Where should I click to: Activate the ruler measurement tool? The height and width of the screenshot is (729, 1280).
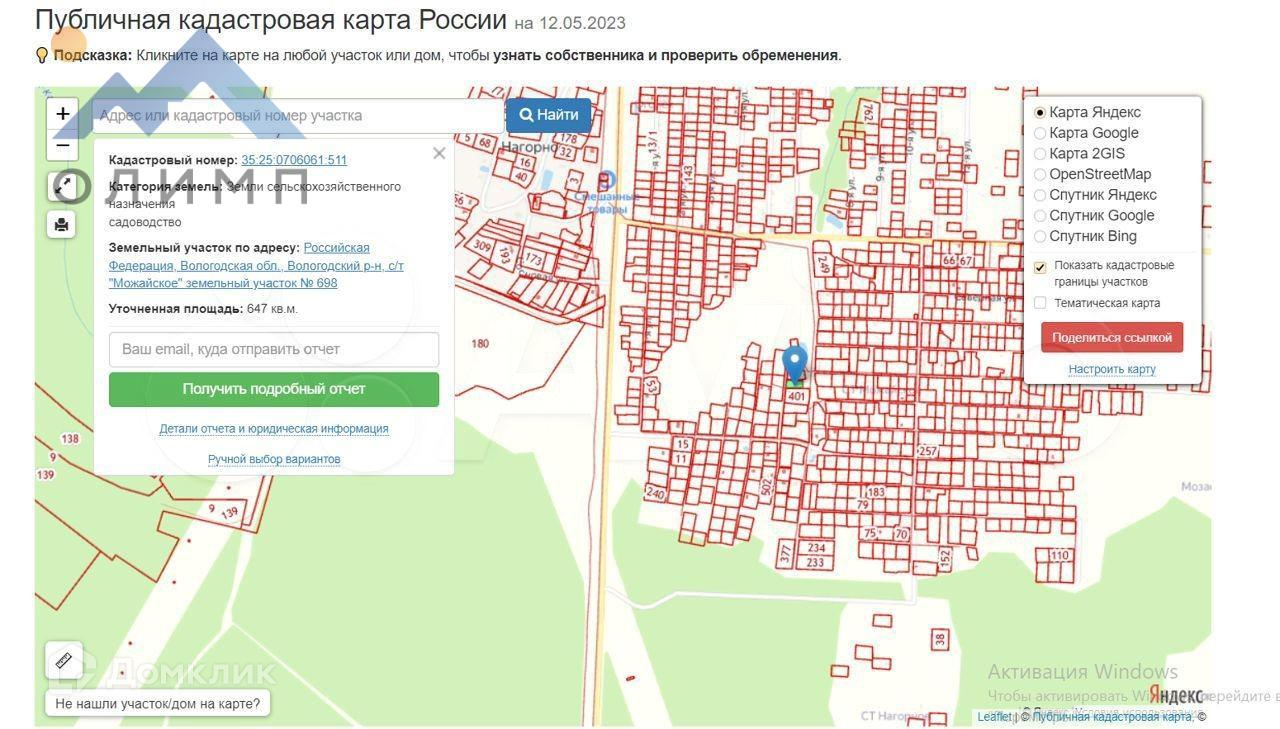click(x=63, y=660)
